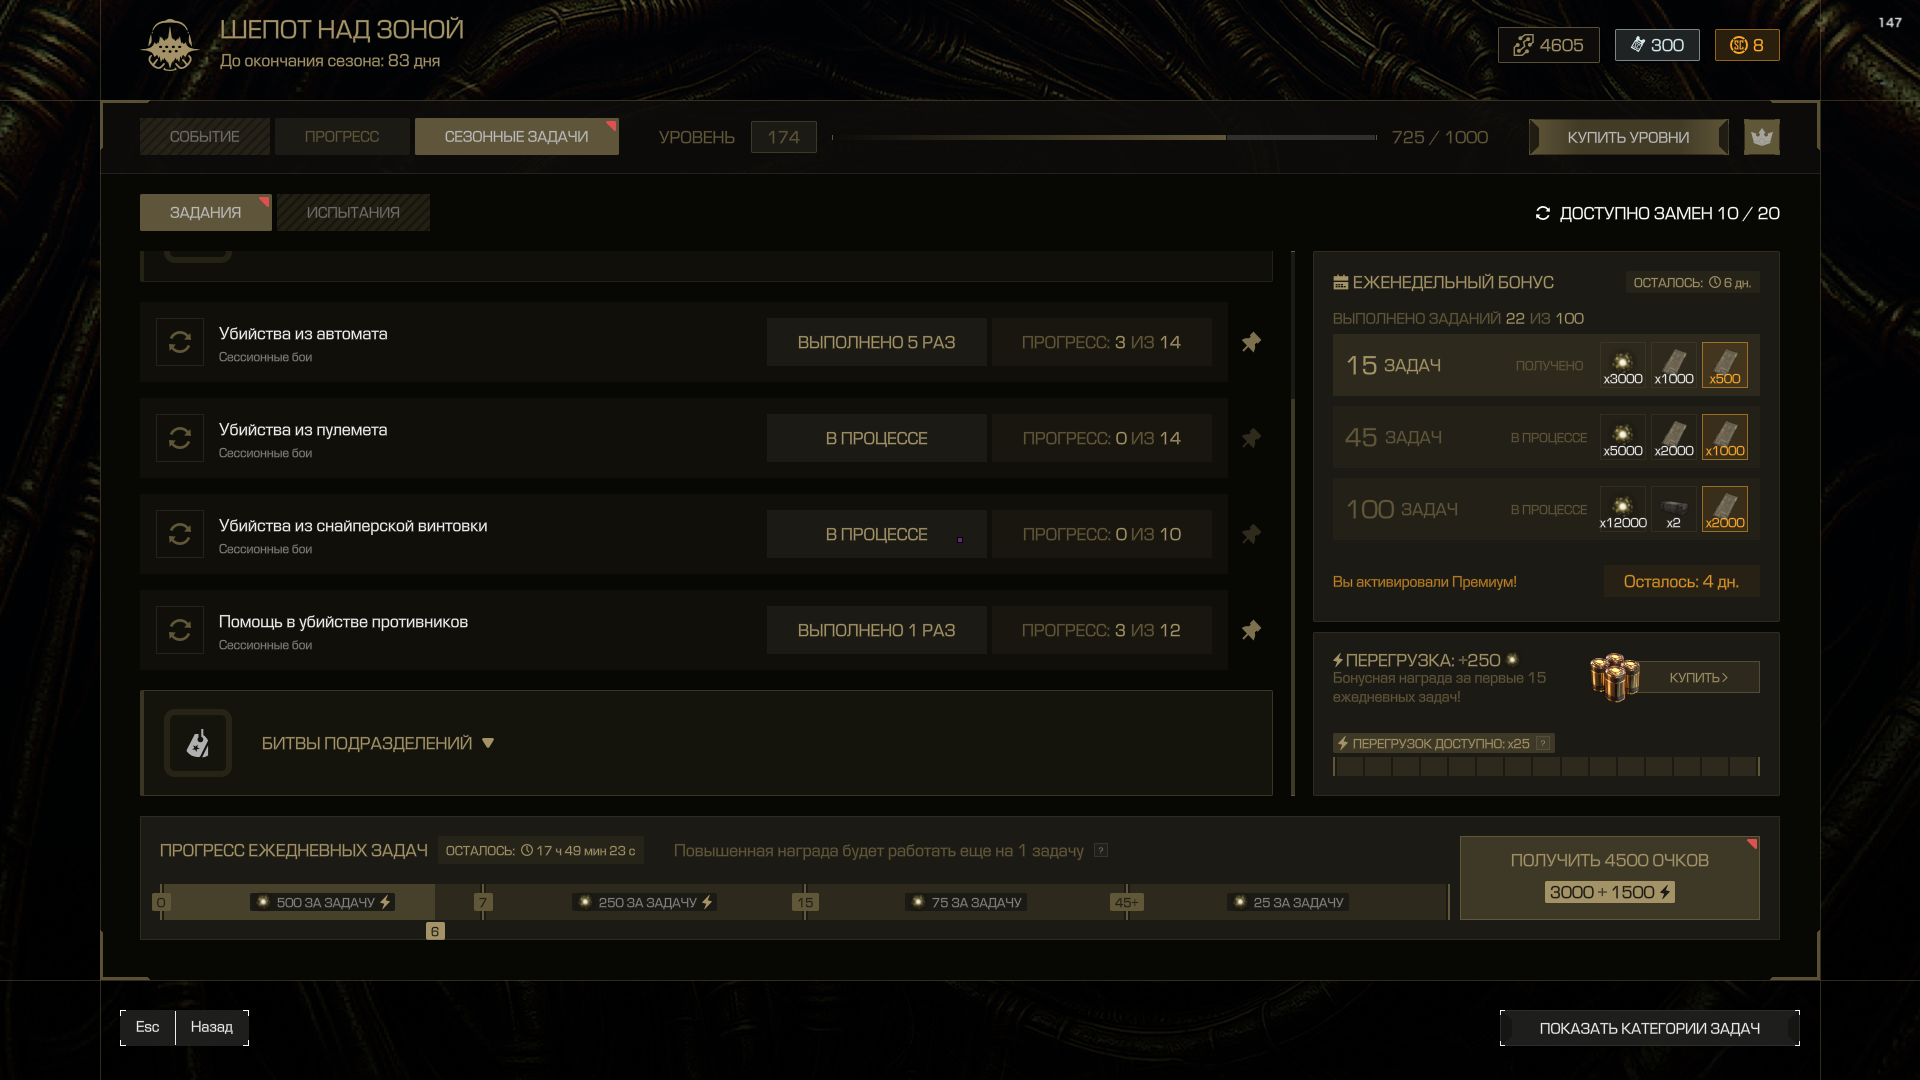Click the daily task progress bar segment '500 за задачу'
This screenshot has height=1080, width=1920.
[322, 902]
